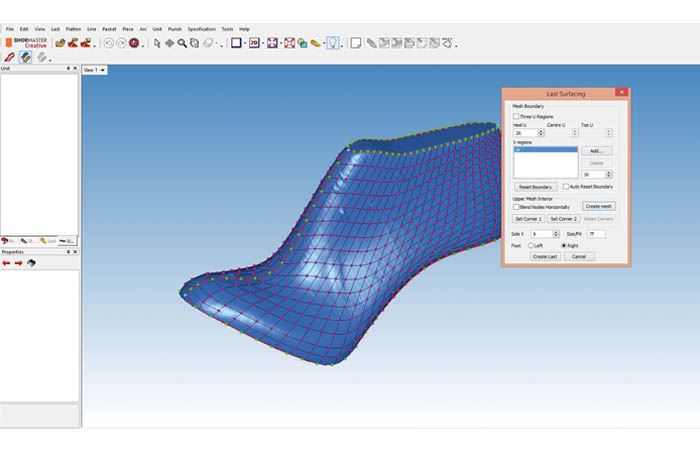The width and height of the screenshot is (700, 455).
Task: Click the open folder toolbar icon
Action: 61,43
